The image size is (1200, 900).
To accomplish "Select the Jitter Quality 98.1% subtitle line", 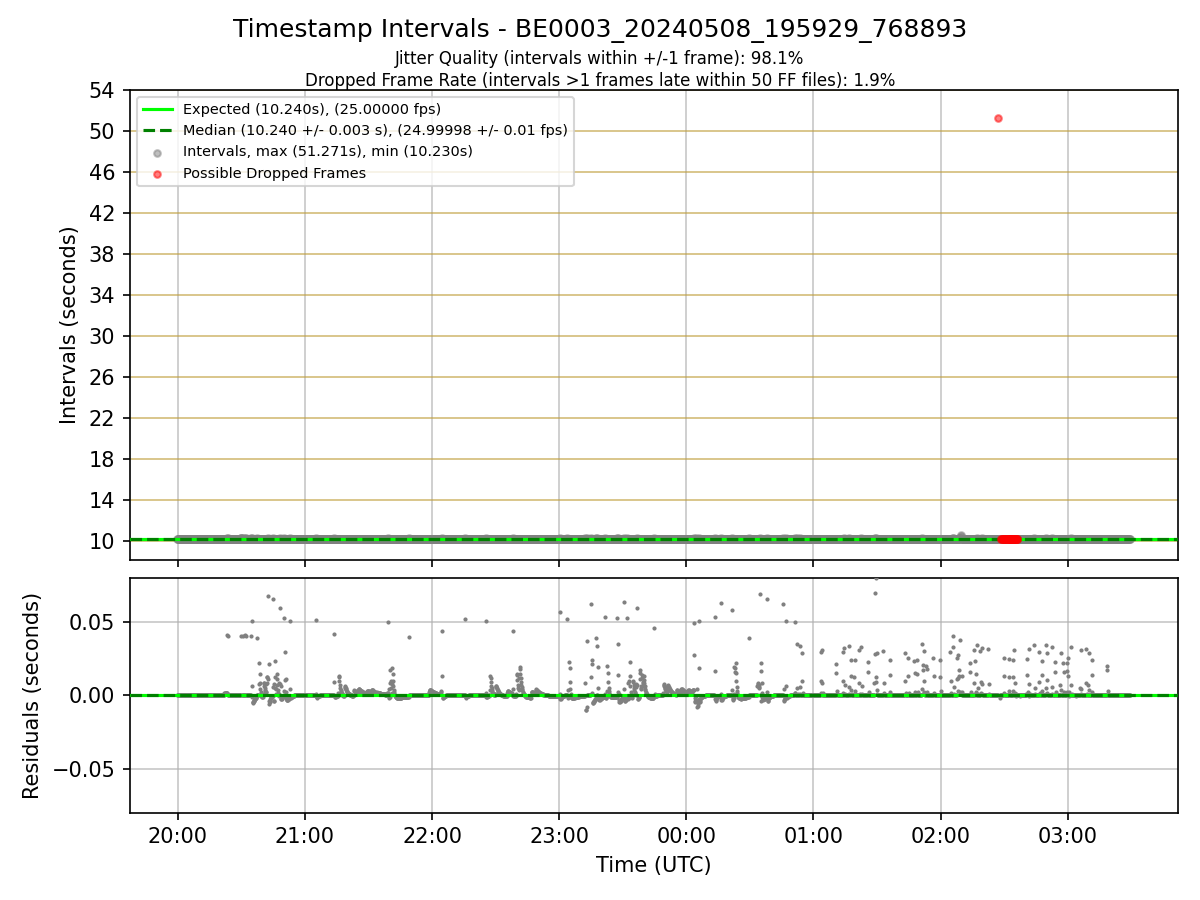I will point(599,58).
